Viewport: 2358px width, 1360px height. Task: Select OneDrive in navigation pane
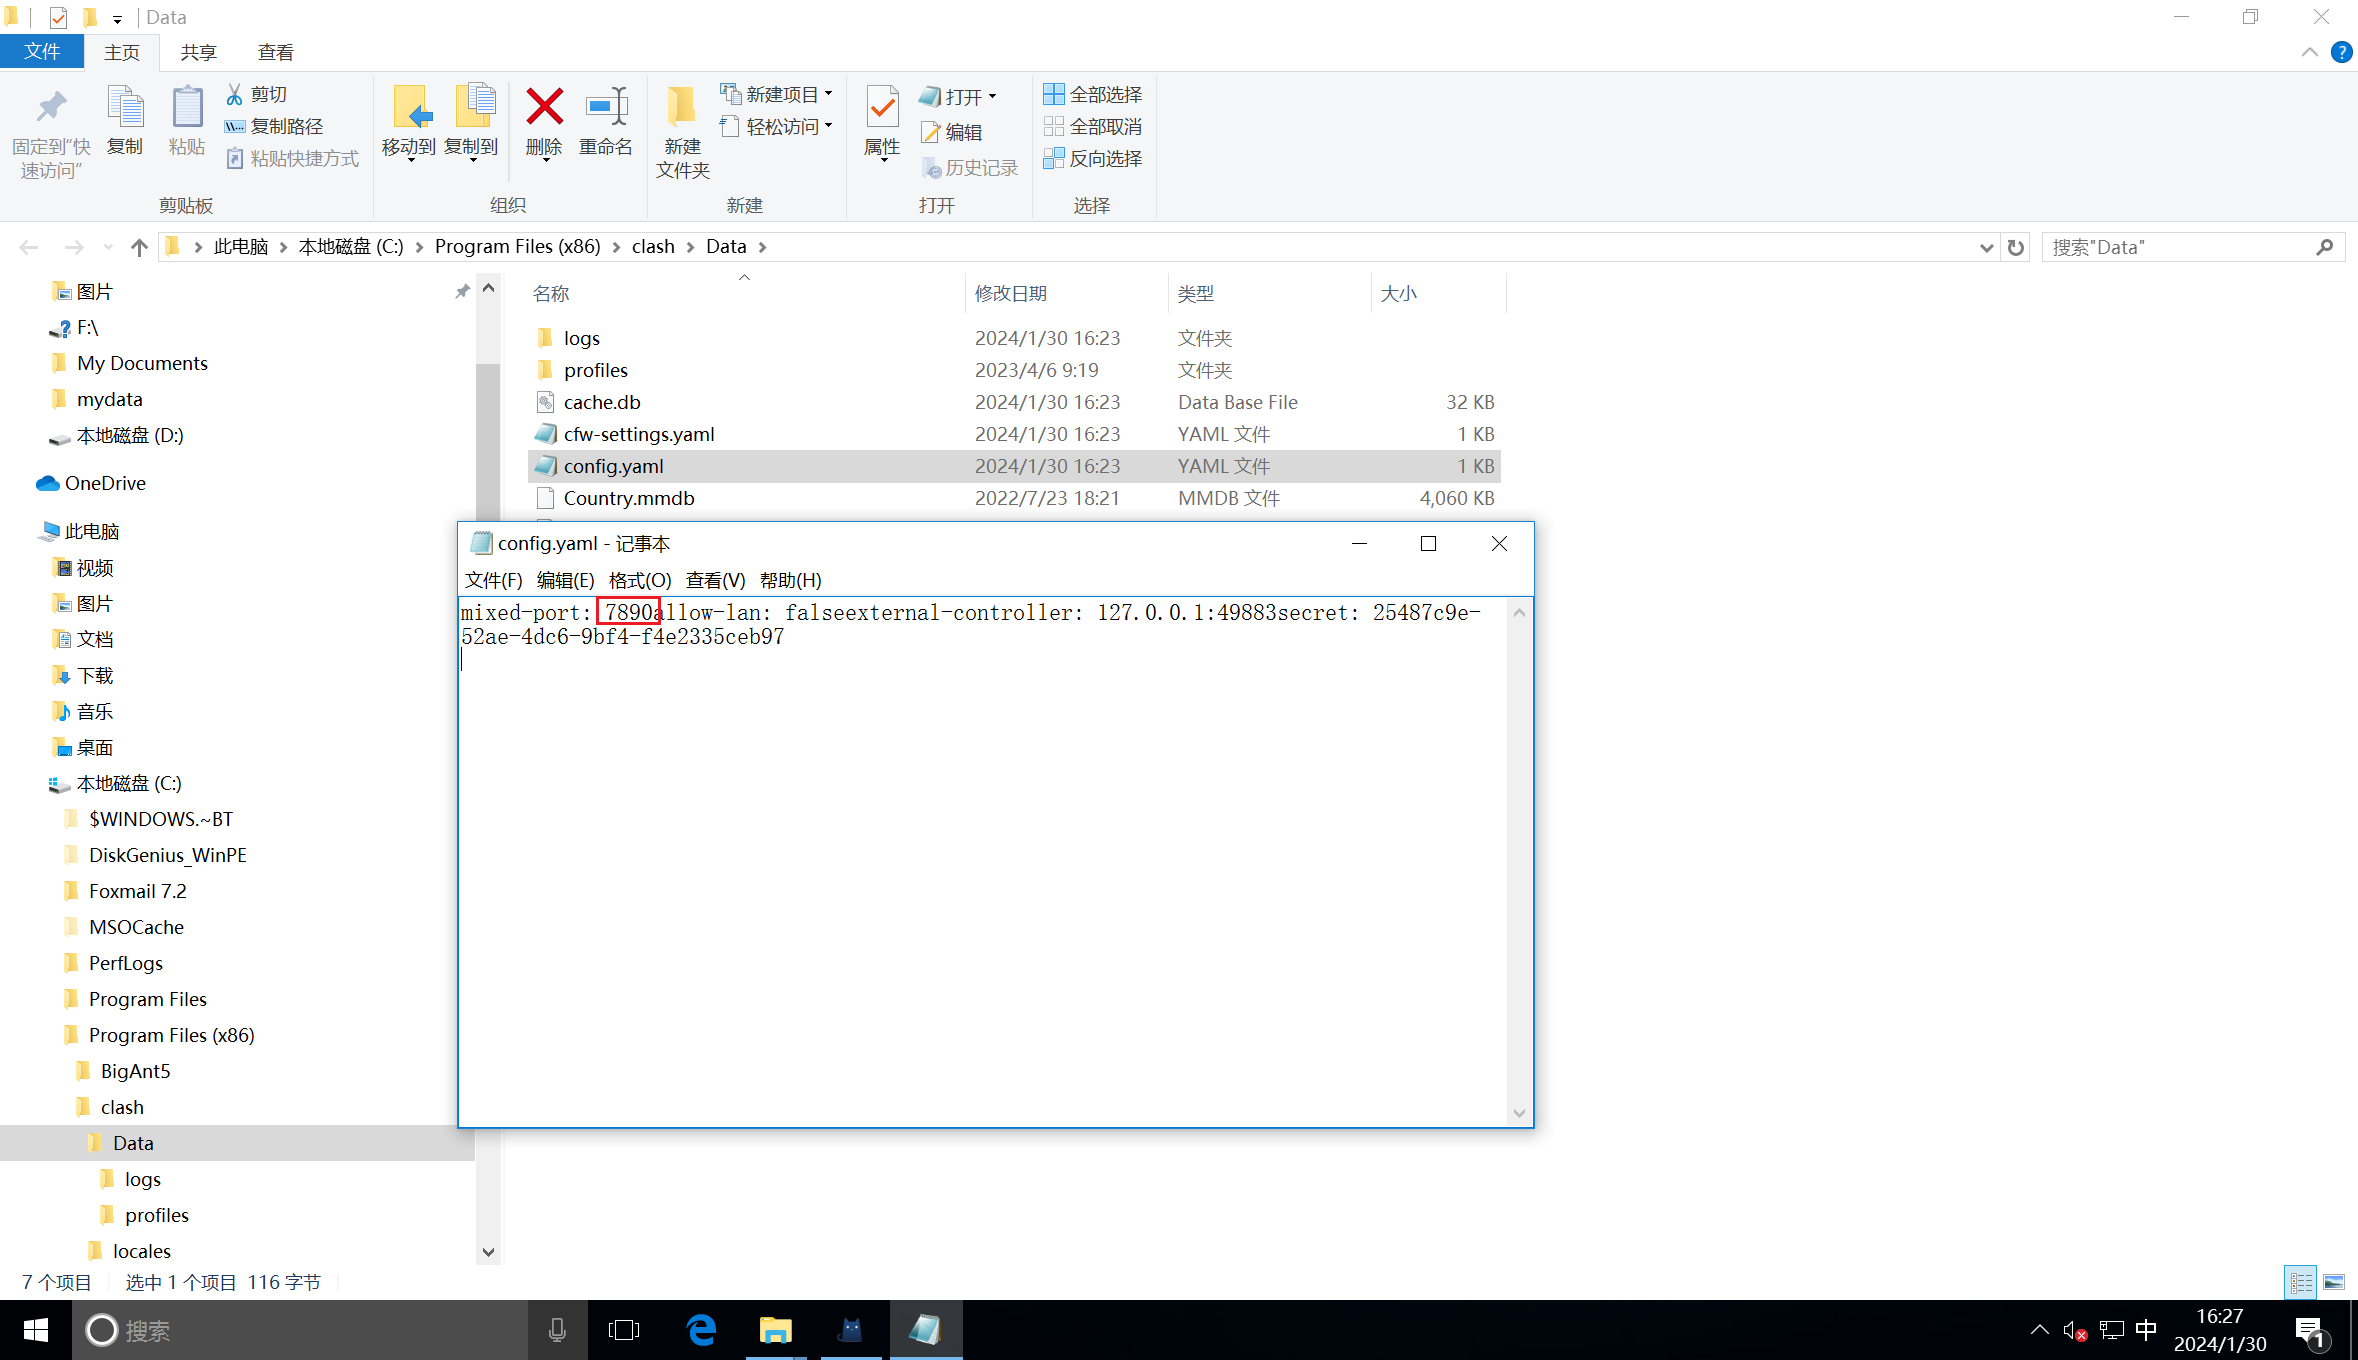pos(105,483)
